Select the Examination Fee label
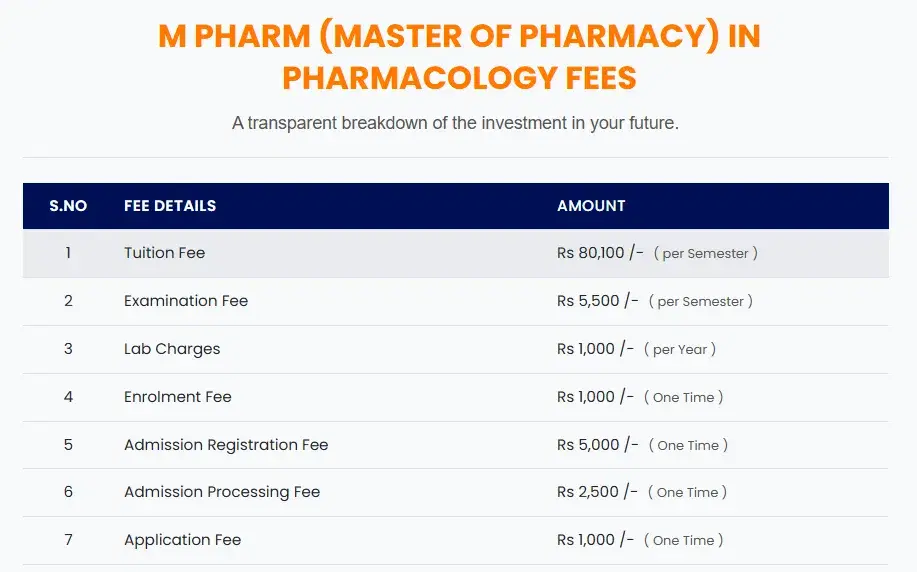917x572 pixels. (186, 301)
